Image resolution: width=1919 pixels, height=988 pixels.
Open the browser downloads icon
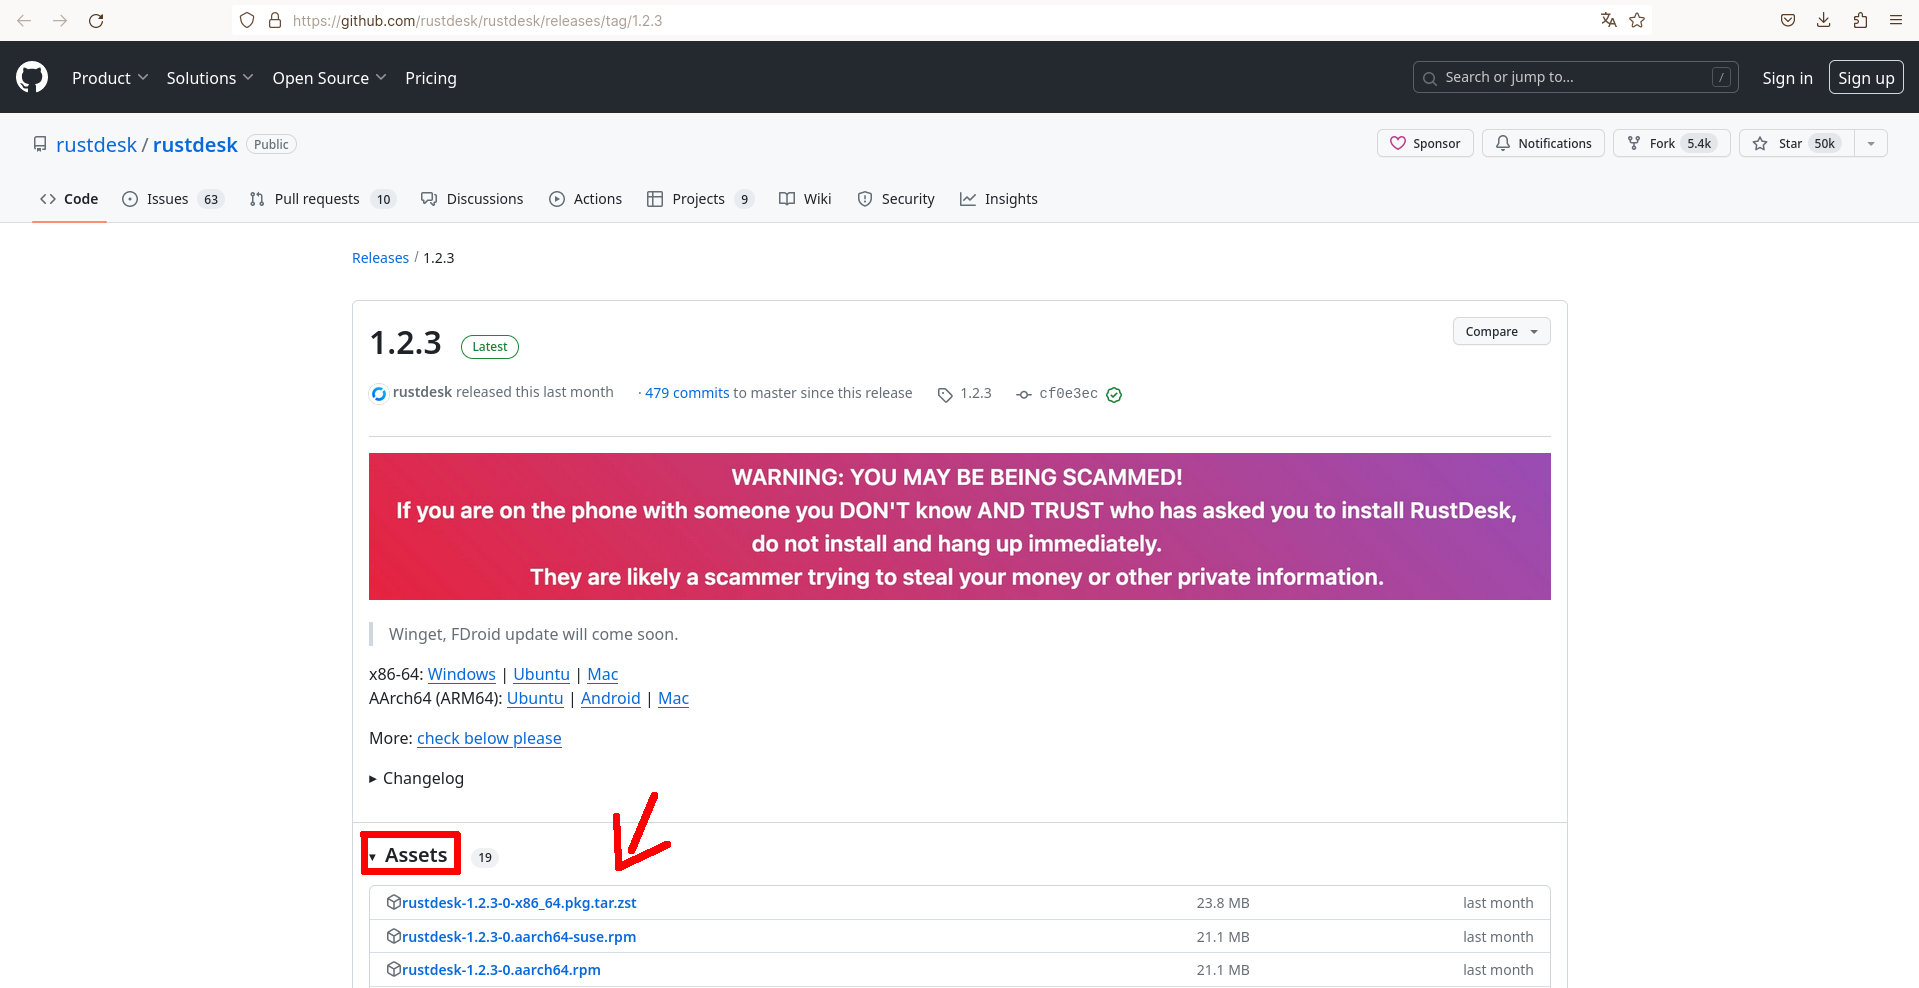click(1824, 20)
